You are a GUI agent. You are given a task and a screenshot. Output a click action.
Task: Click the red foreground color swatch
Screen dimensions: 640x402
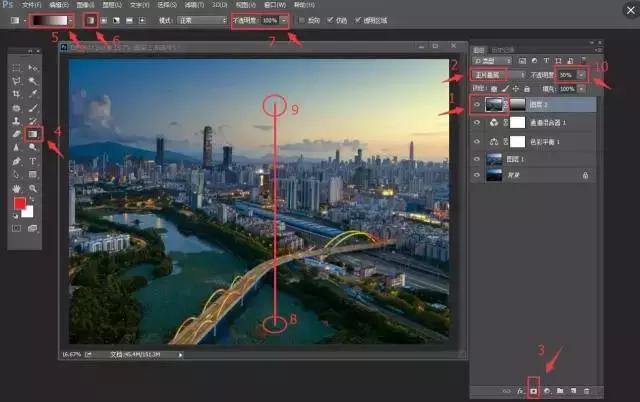pyautogui.click(x=18, y=204)
